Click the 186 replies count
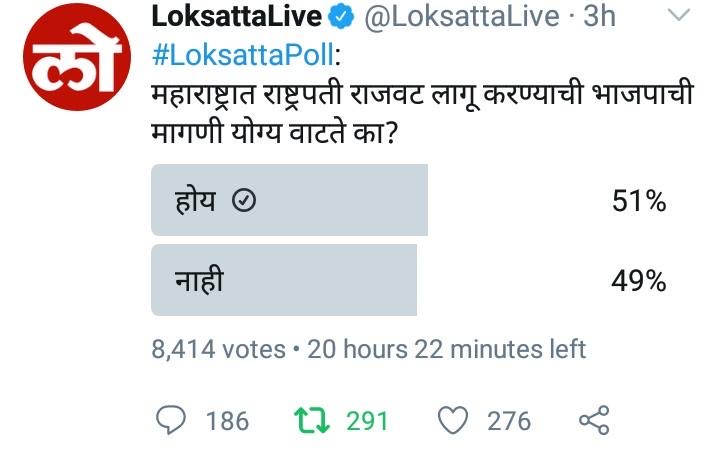Image resolution: width=719 pixels, height=459 pixels. click(227, 421)
